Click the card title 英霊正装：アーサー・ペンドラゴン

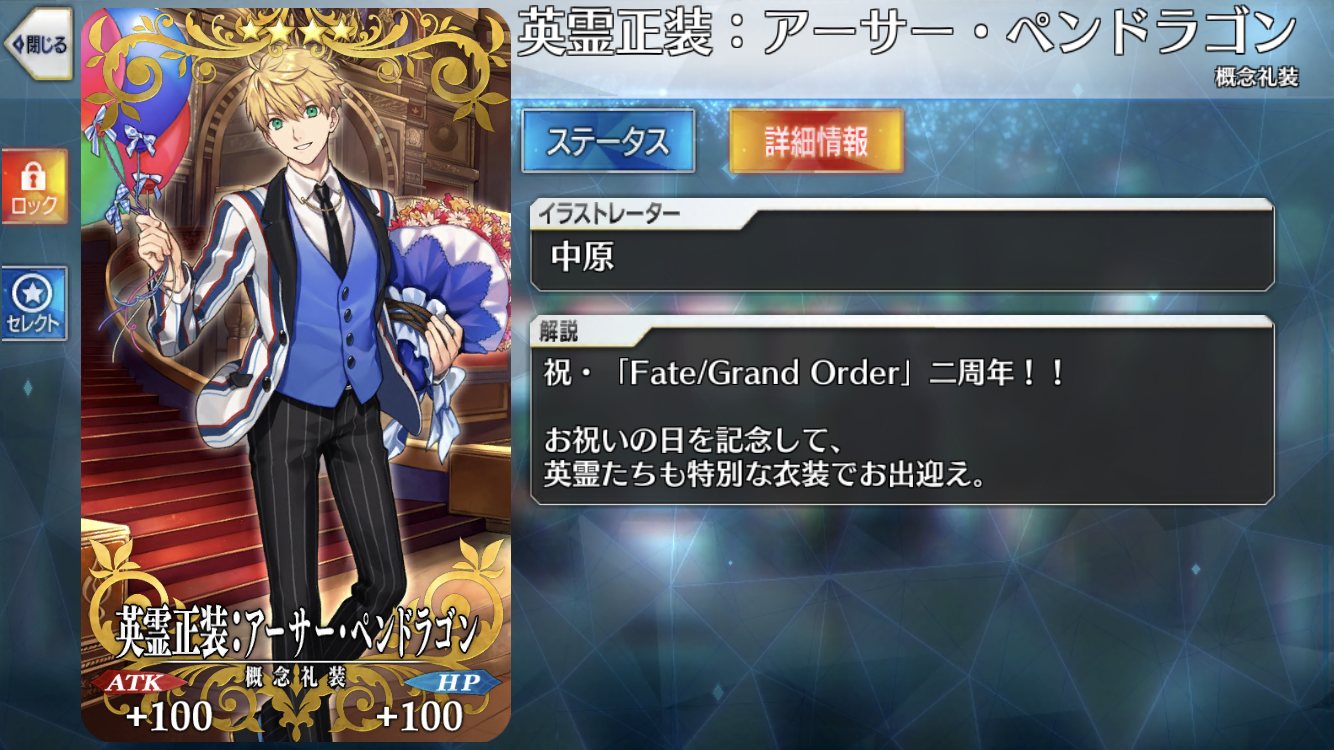tap(907, 35)
